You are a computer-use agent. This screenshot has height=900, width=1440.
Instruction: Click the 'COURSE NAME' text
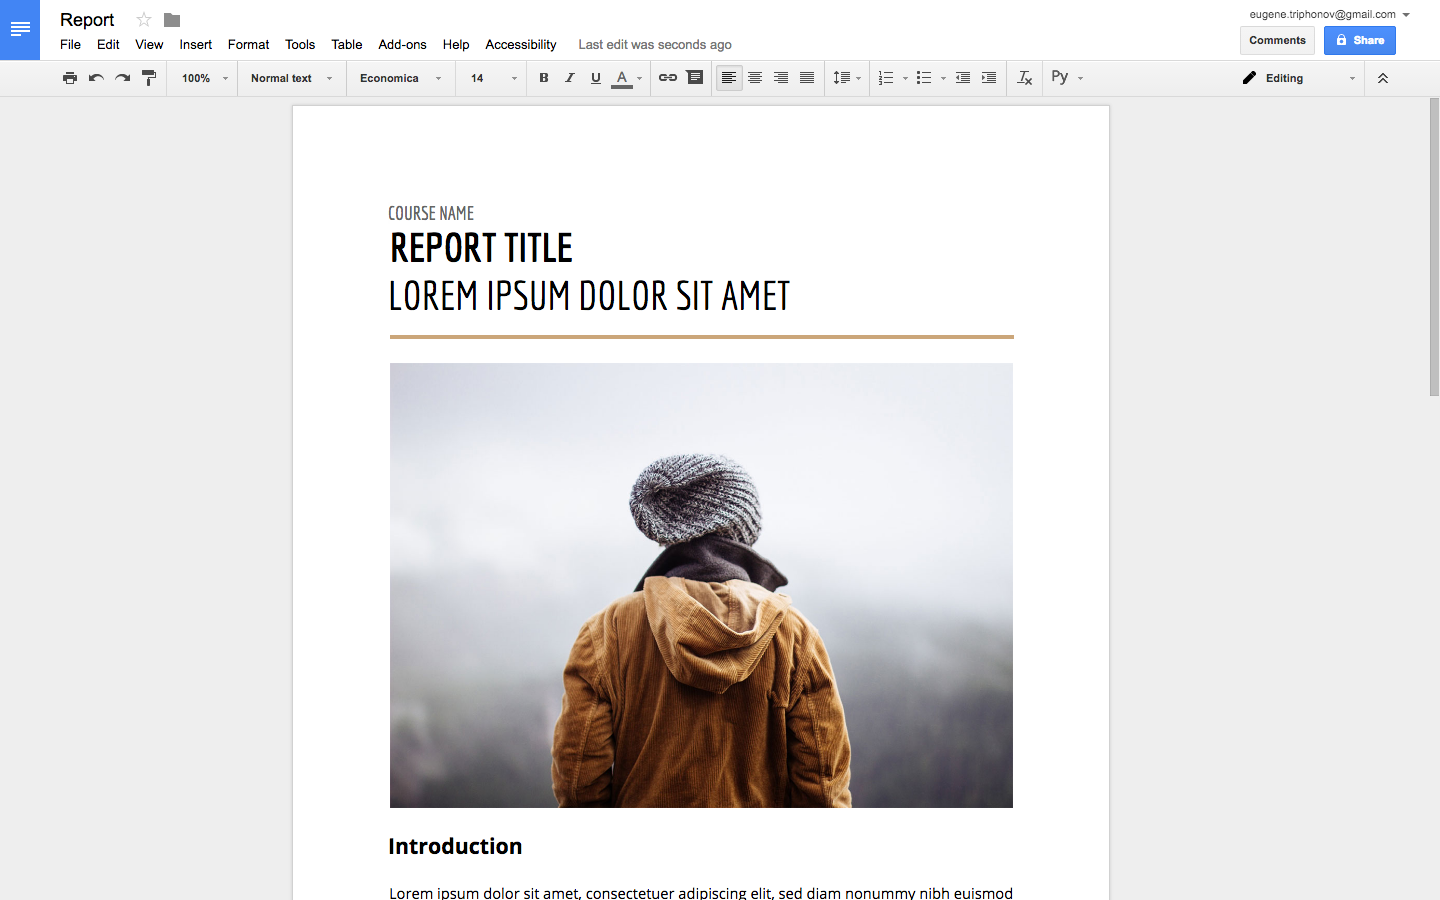click(x=431, y=213)
